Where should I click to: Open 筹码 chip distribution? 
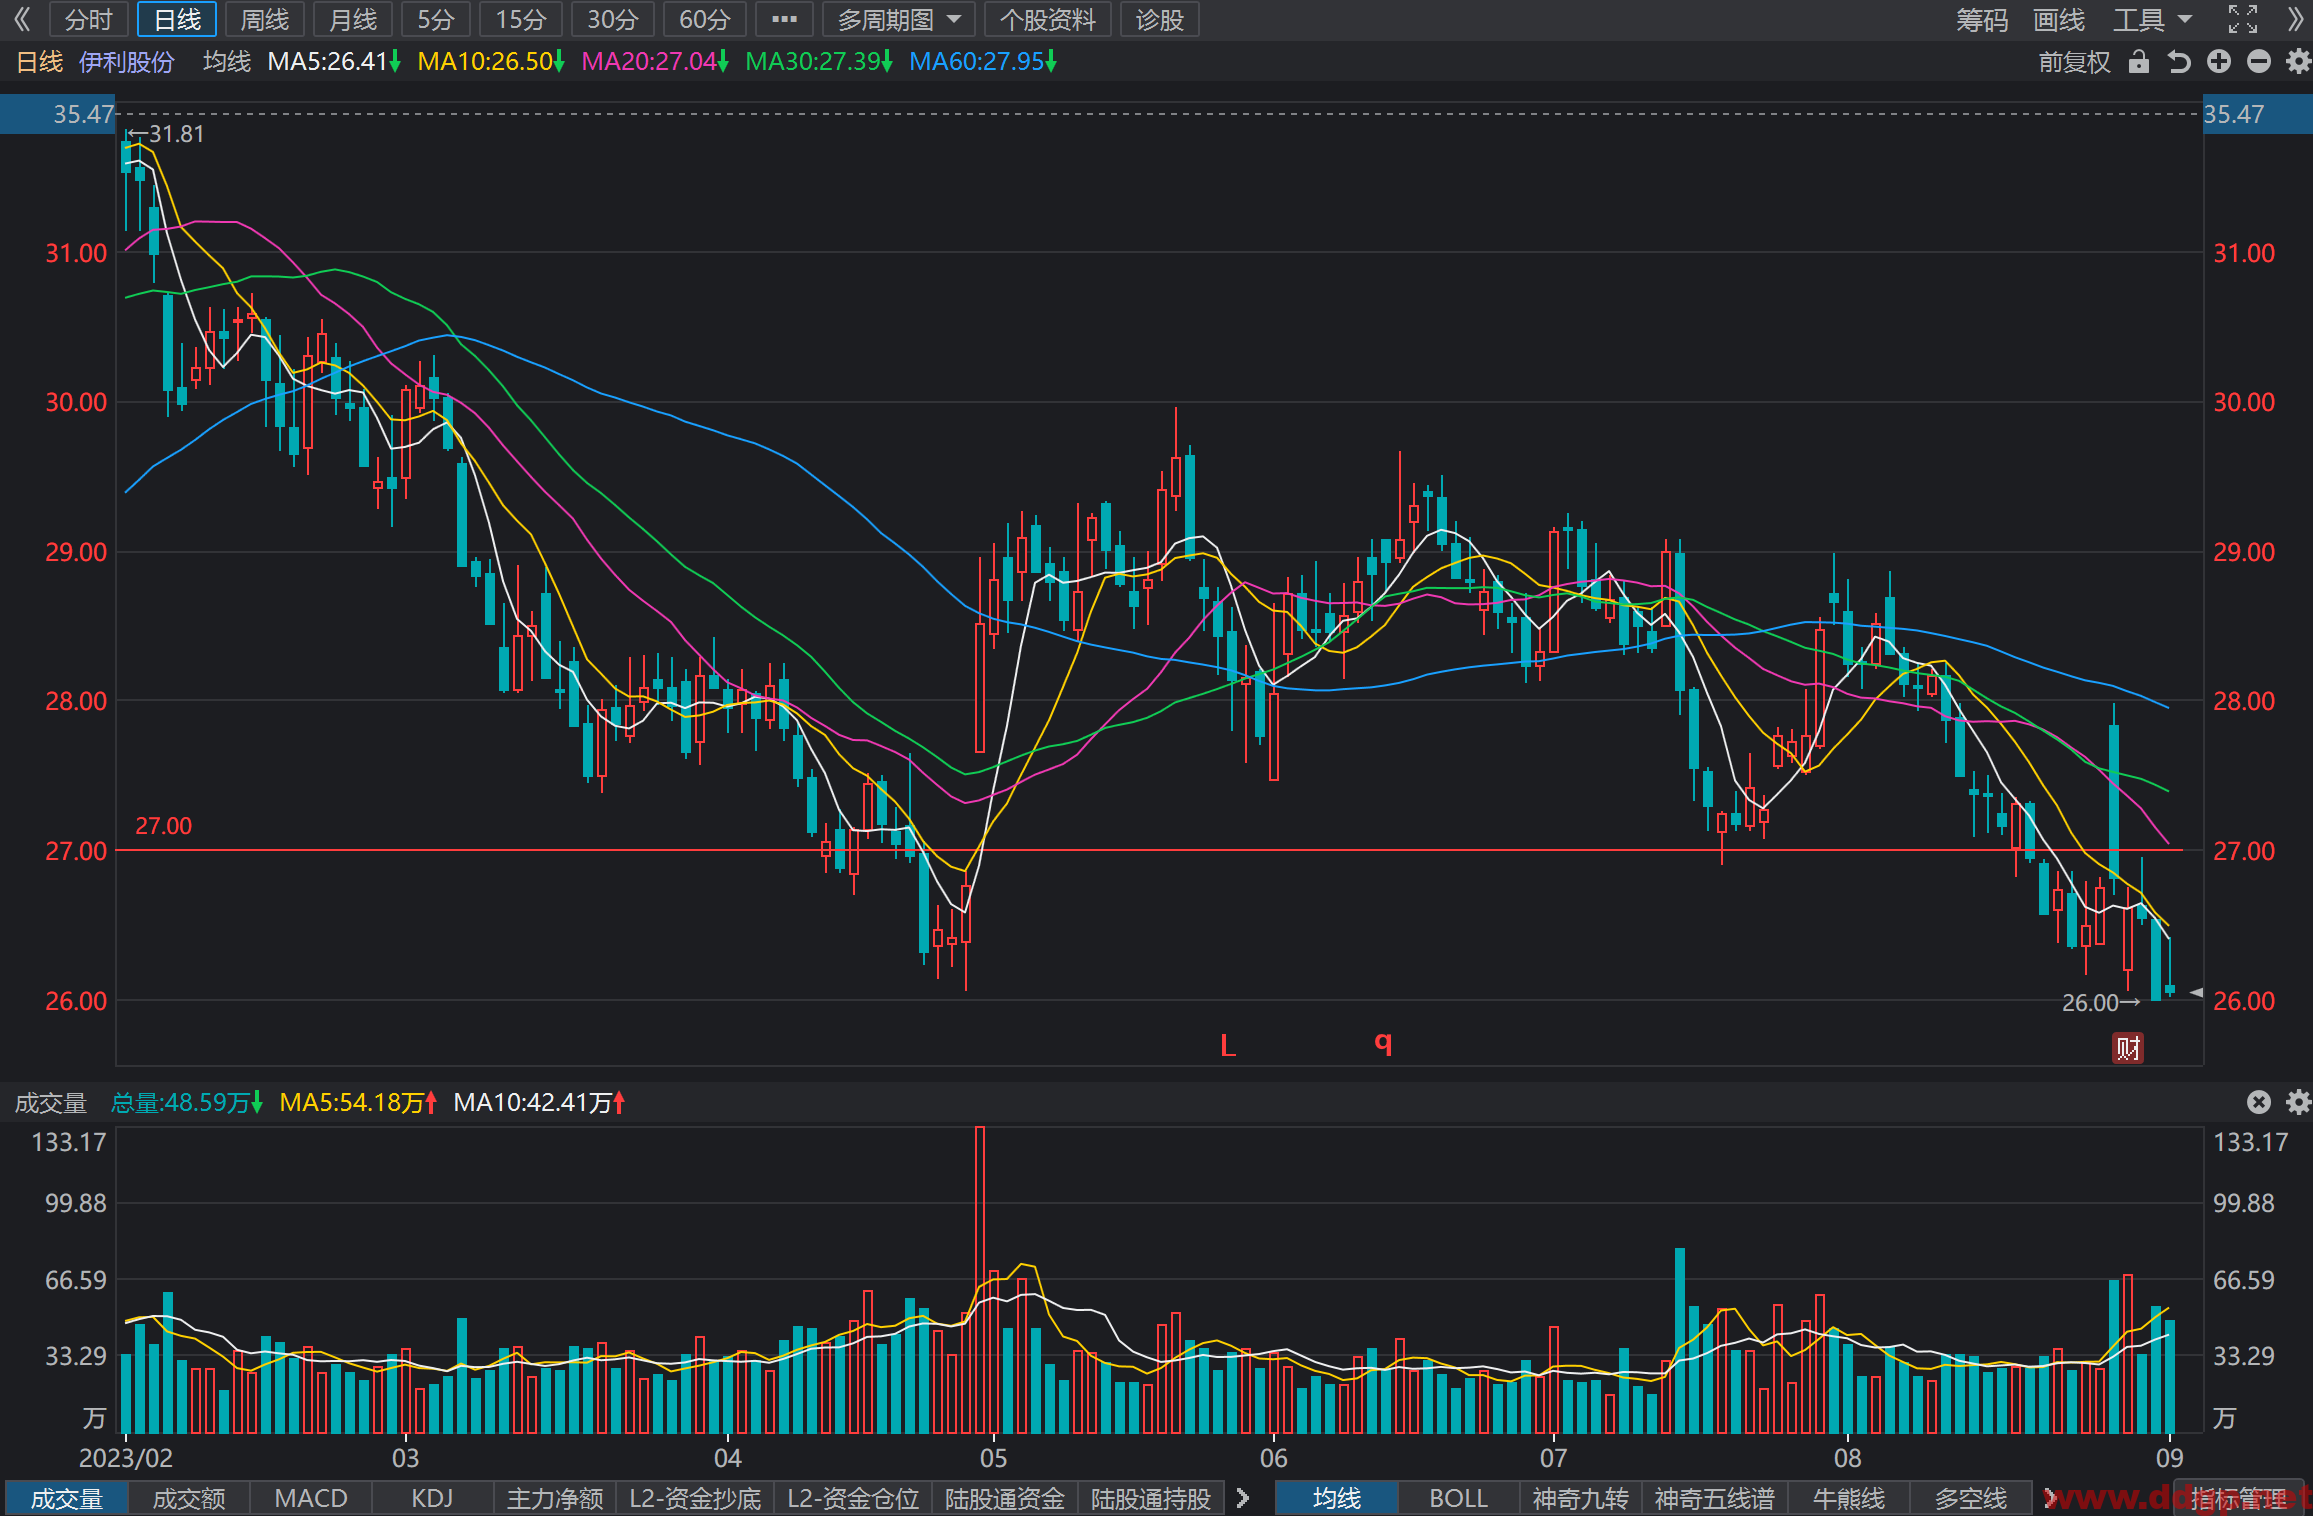tap(1982, 19)
